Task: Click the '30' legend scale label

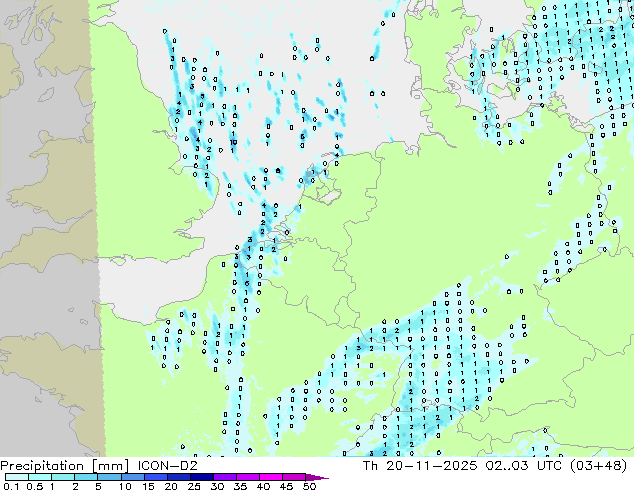Action: point(217,486)
